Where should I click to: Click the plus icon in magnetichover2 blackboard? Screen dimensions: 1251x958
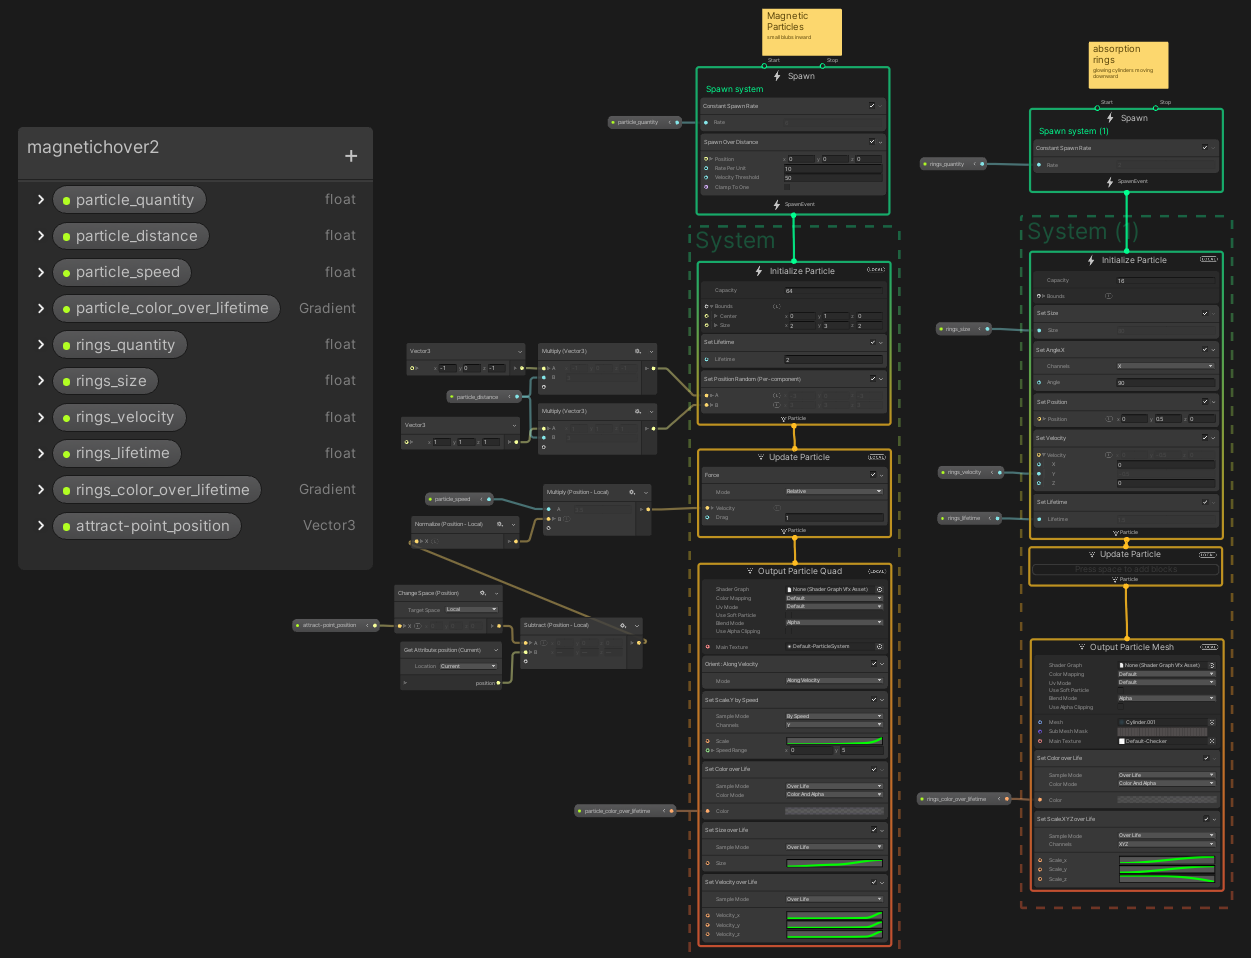tap(351, 156)
